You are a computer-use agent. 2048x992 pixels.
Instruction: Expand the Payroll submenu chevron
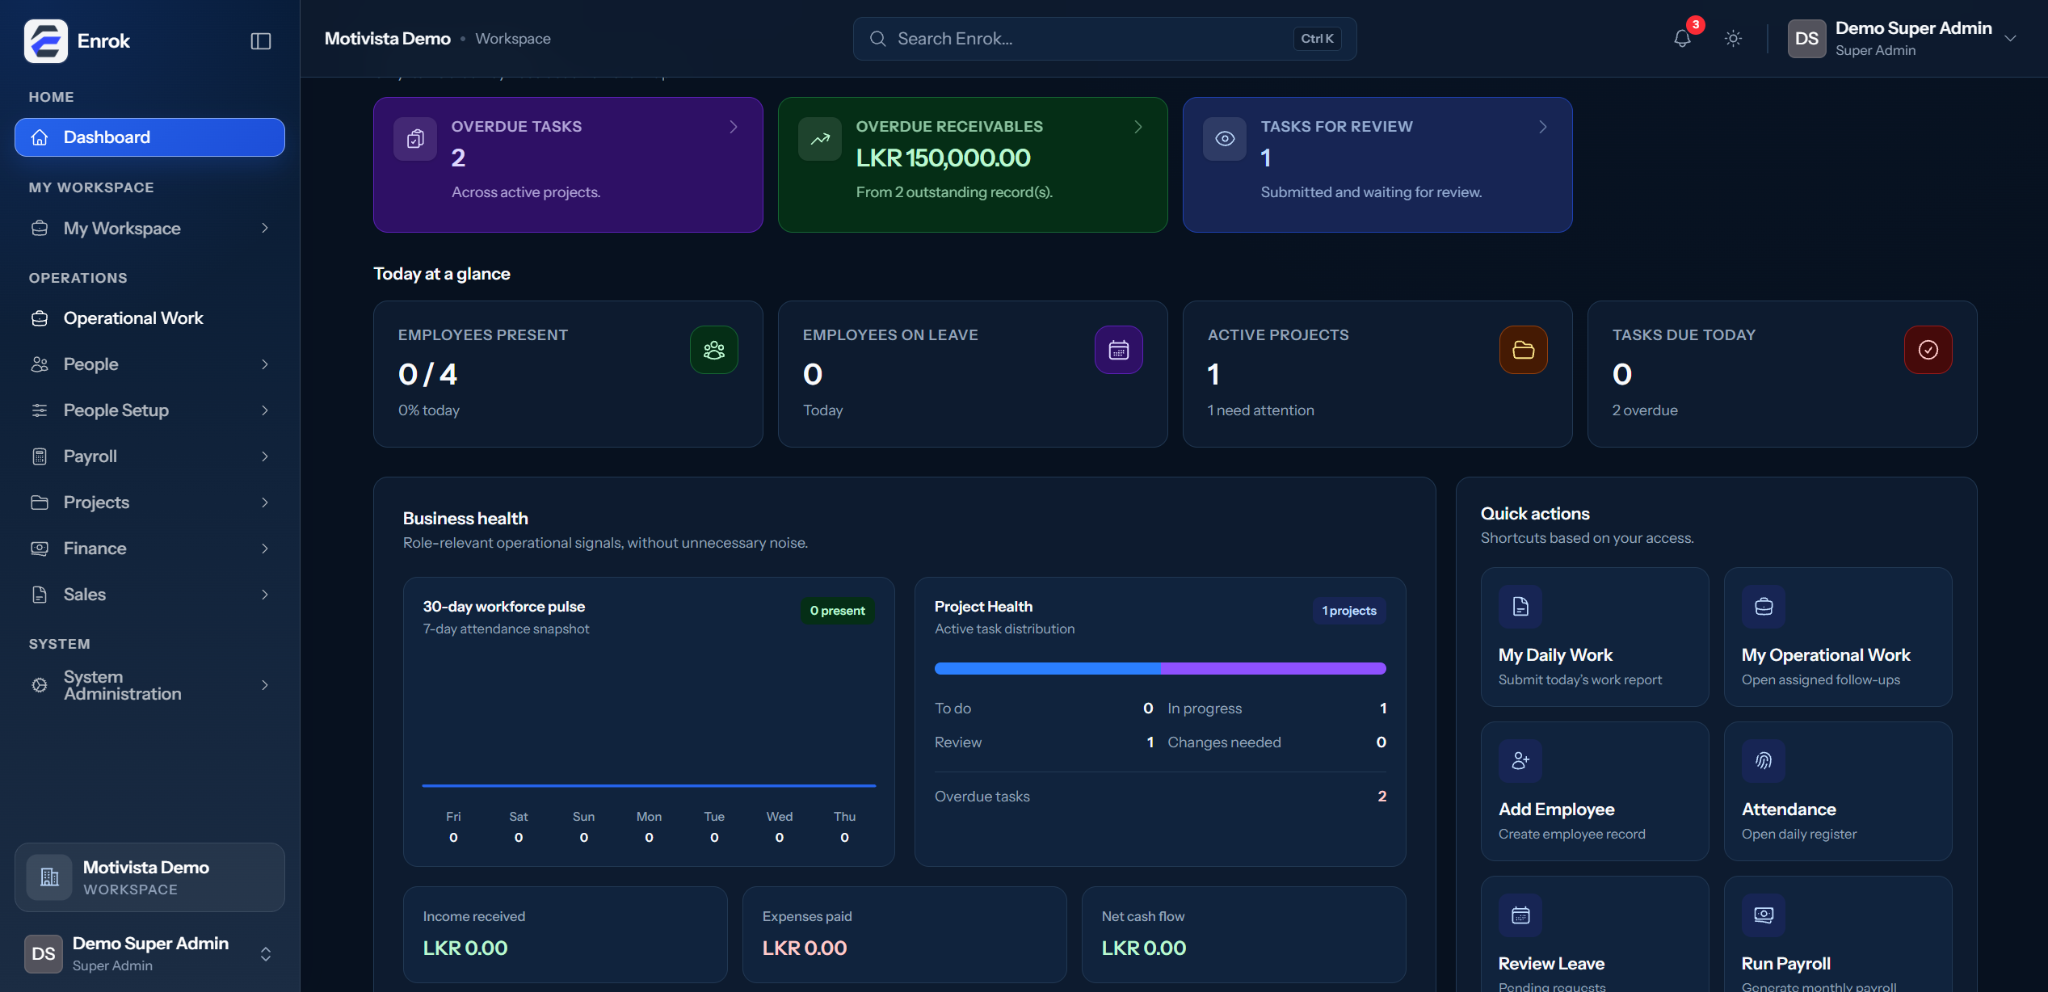[265, 456]
